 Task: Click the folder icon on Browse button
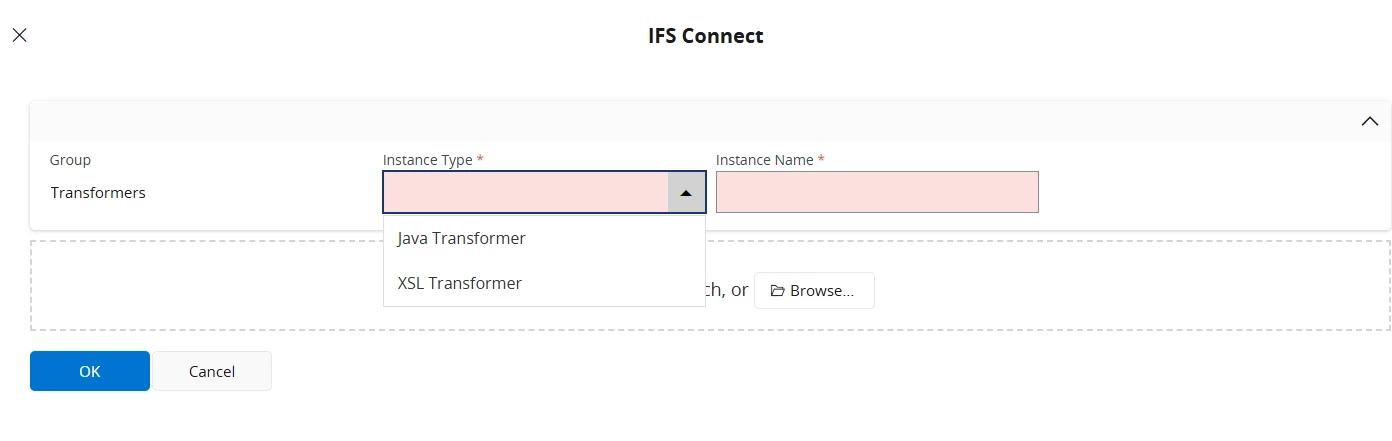[x=776, y=291]
